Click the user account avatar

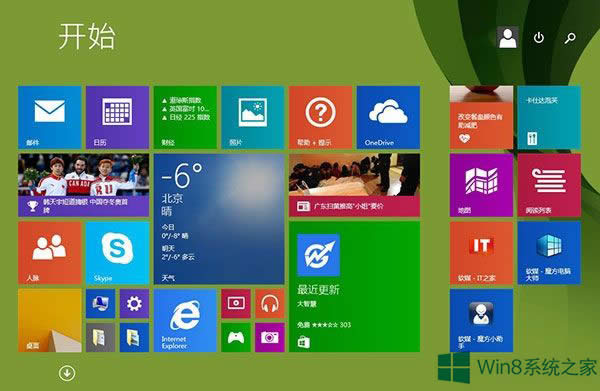(508, 37)
